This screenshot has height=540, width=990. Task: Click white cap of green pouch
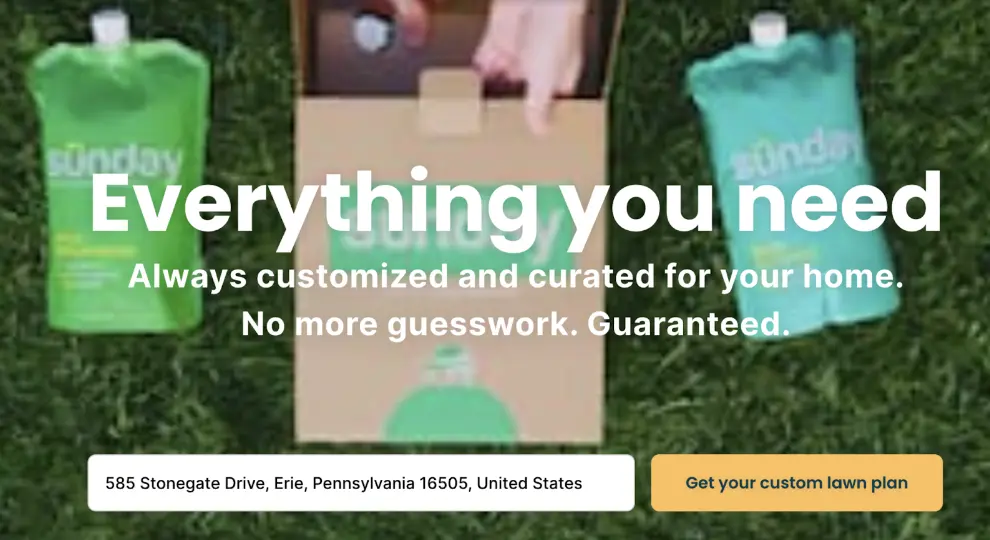110,28
